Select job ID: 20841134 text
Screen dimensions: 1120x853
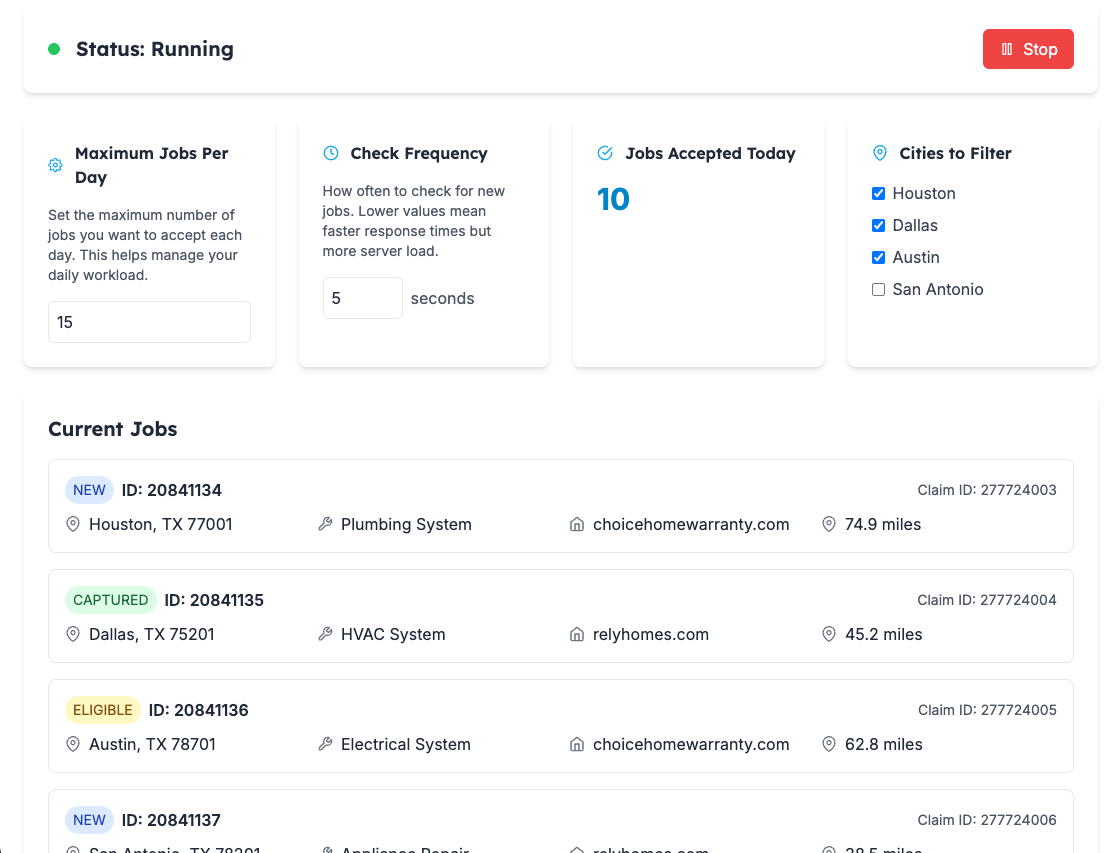pos(171,490)
